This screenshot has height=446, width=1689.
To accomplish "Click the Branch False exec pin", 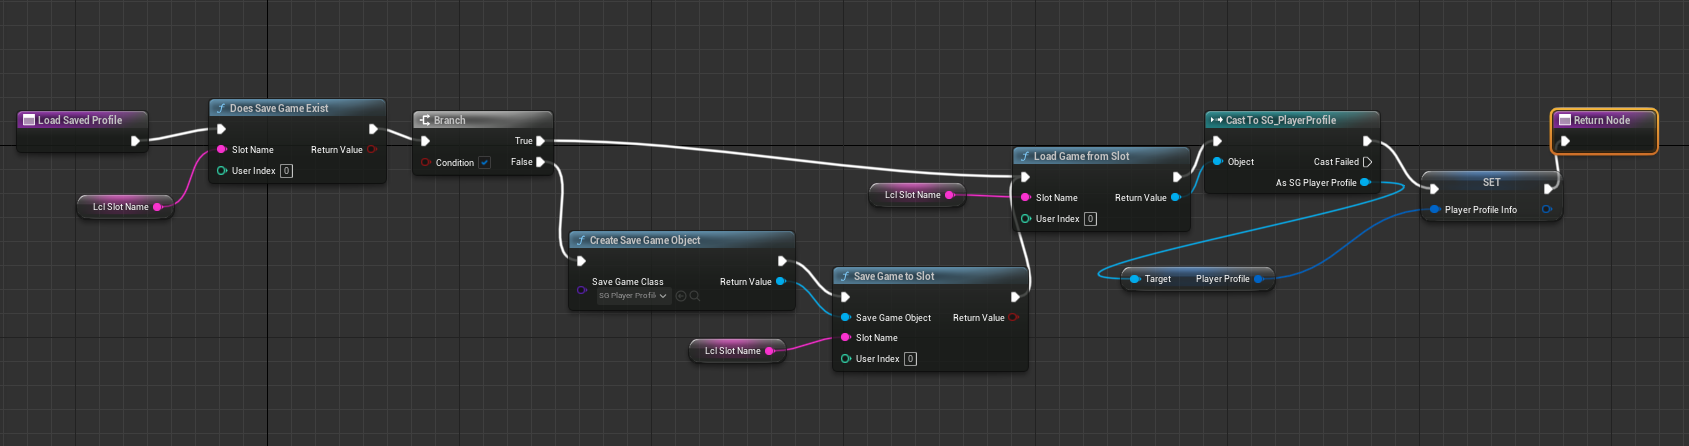I will pyautogui.click(x=541, y=162).
